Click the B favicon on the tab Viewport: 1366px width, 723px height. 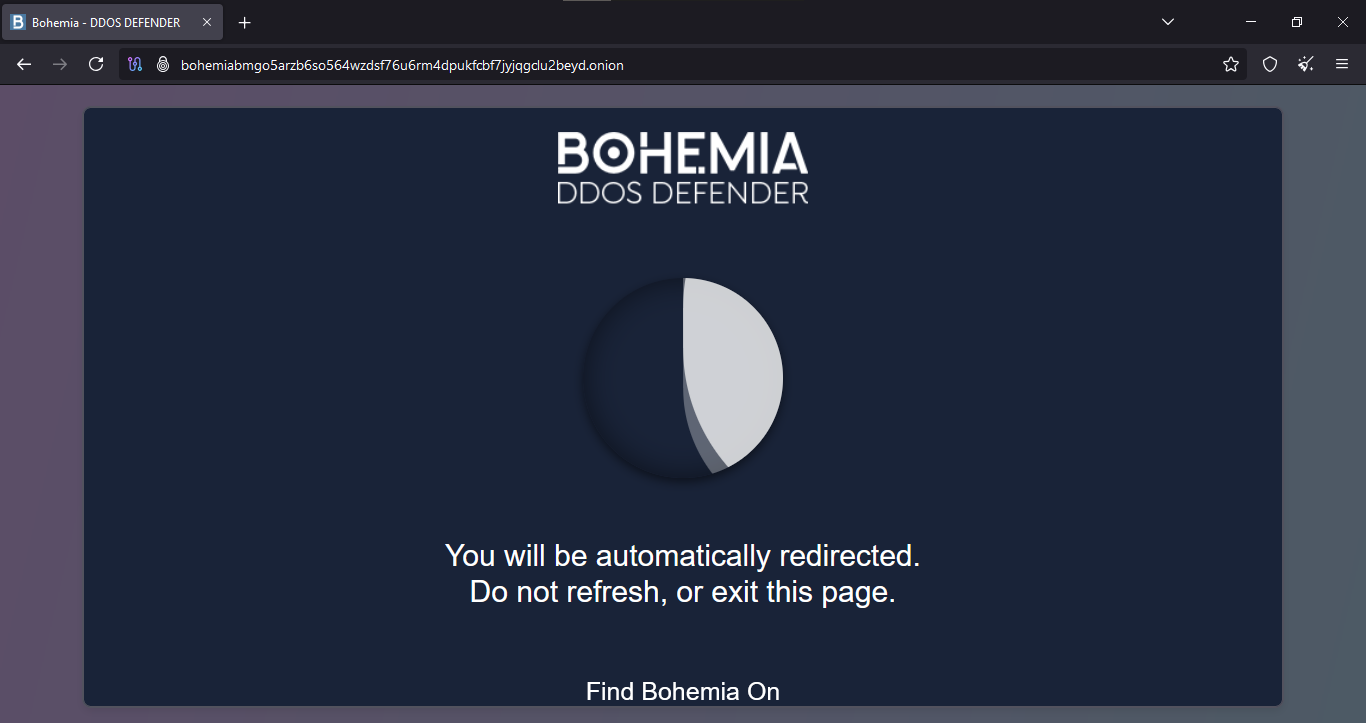18,22
